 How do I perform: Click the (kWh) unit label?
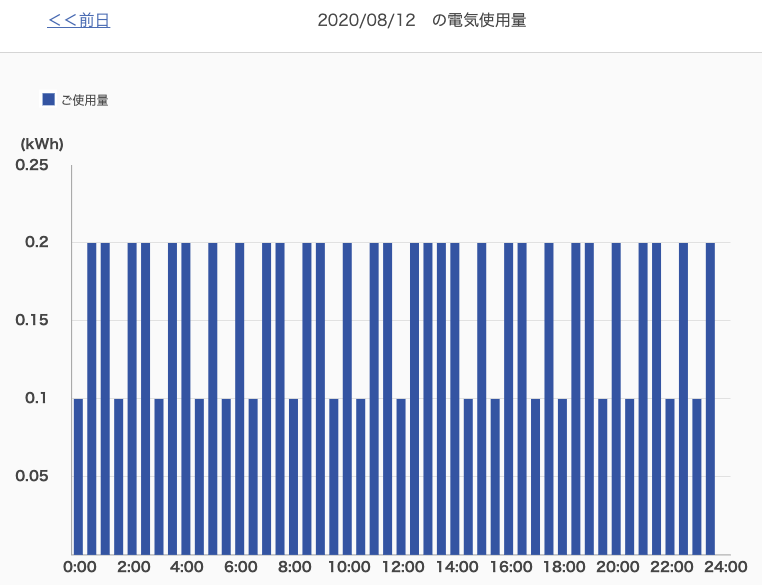[x=42, y=144]
